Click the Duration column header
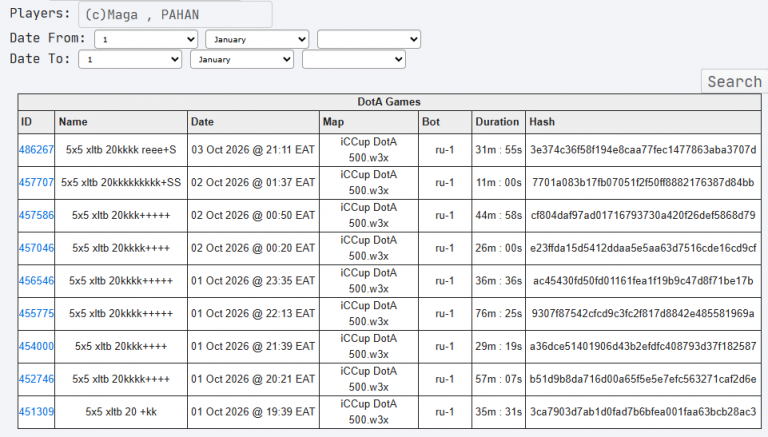The image size is (768, 437). click(498, 121)
